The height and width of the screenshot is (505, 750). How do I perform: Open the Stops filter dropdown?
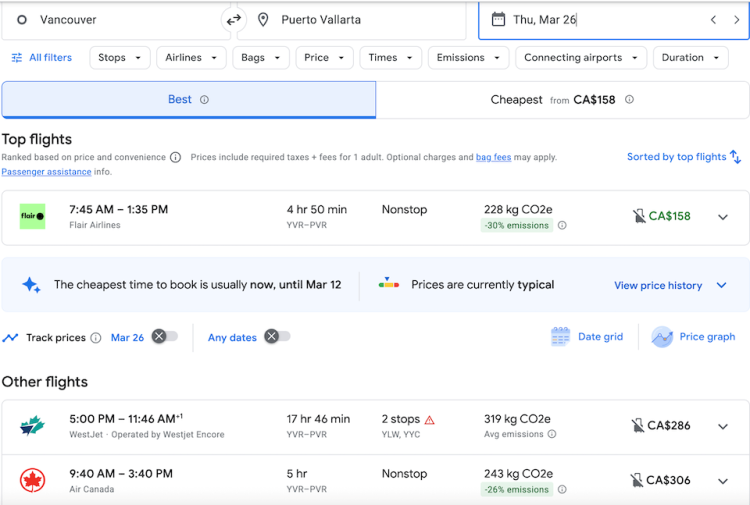(x=120, y=58)
